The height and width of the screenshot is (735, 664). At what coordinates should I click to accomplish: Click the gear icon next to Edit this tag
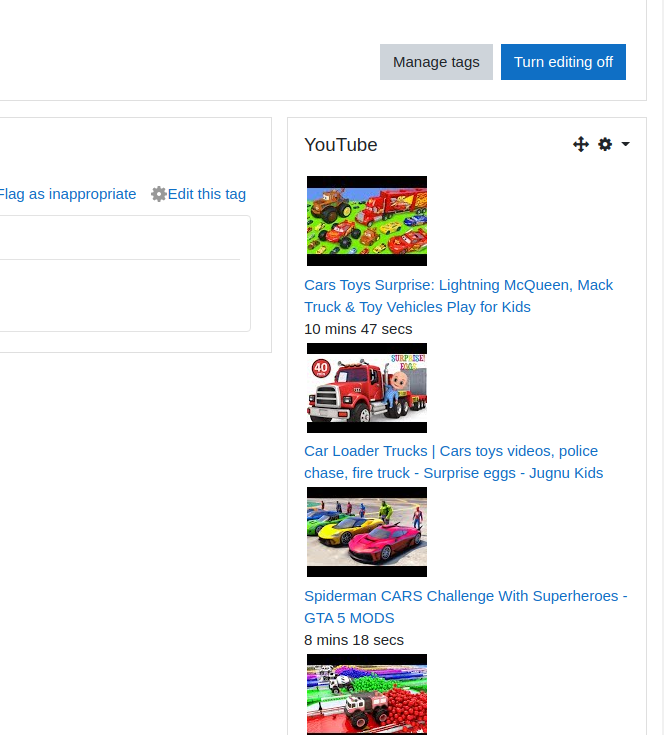[x=159, y=194]
